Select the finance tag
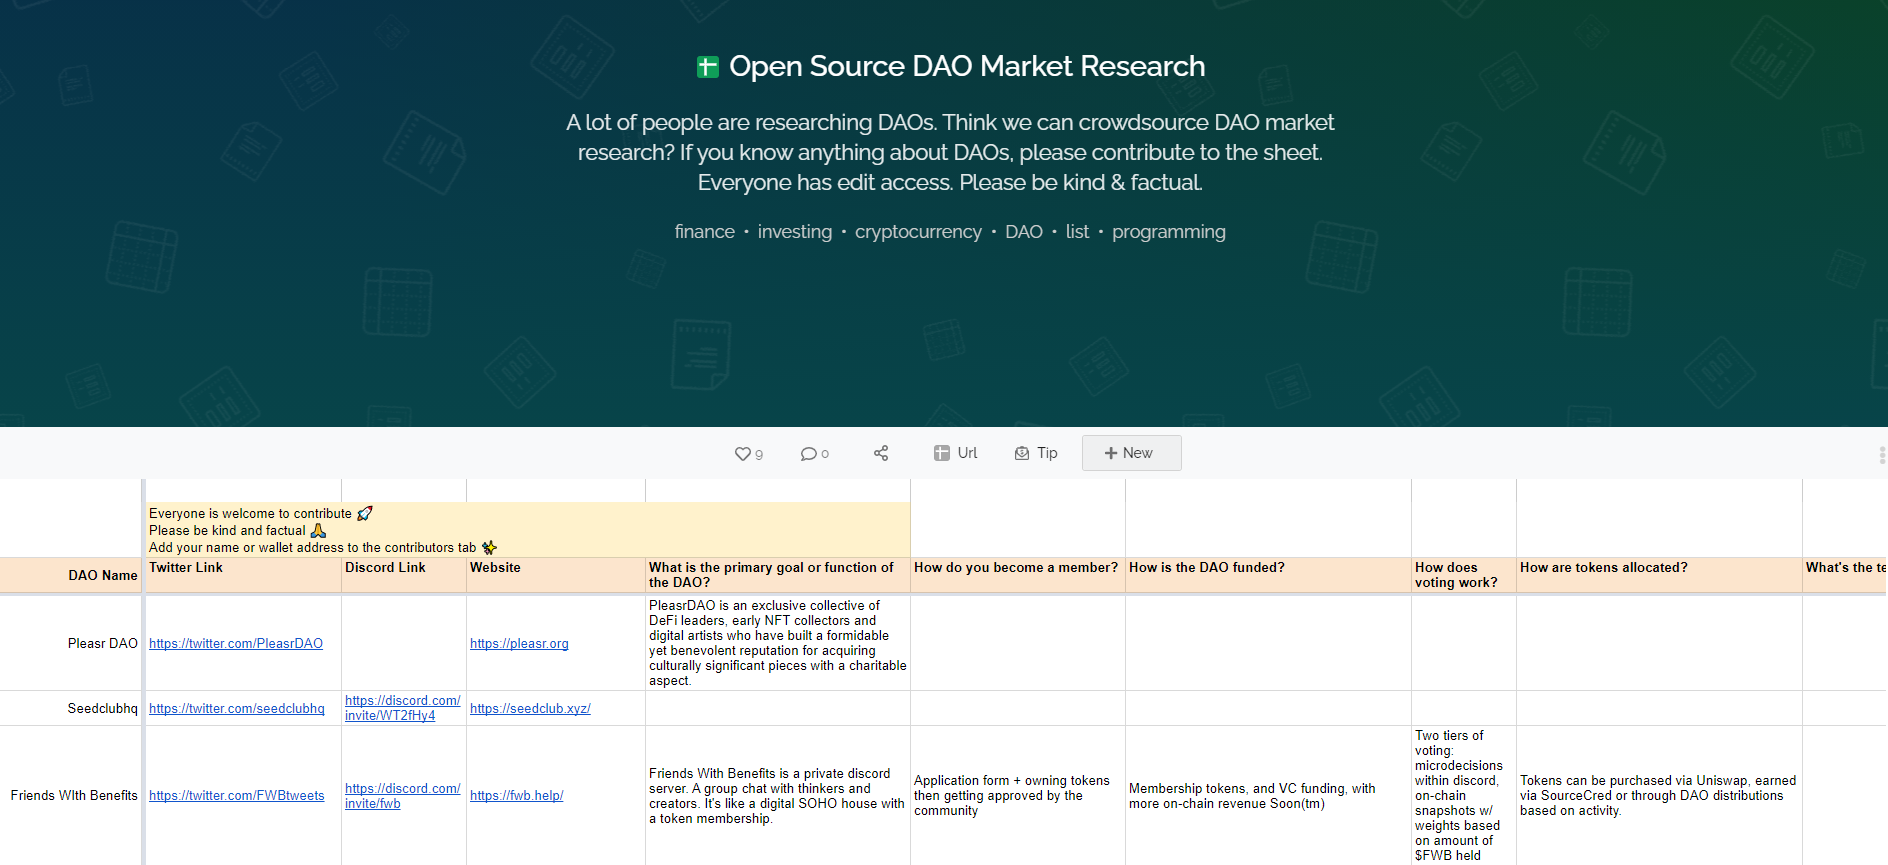The height and width of the screenshot is (865, 1888). [x=704, y=232]
